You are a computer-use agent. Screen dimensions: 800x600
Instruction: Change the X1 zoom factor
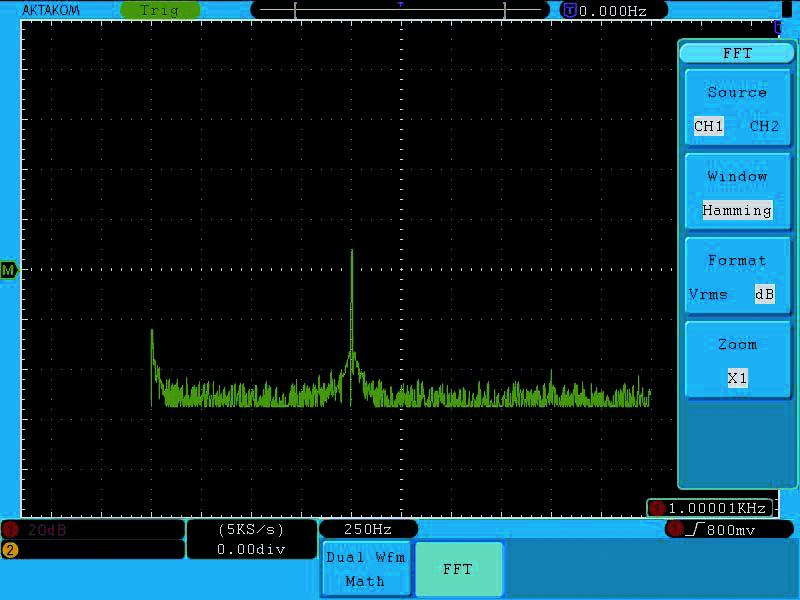(737, 378)
